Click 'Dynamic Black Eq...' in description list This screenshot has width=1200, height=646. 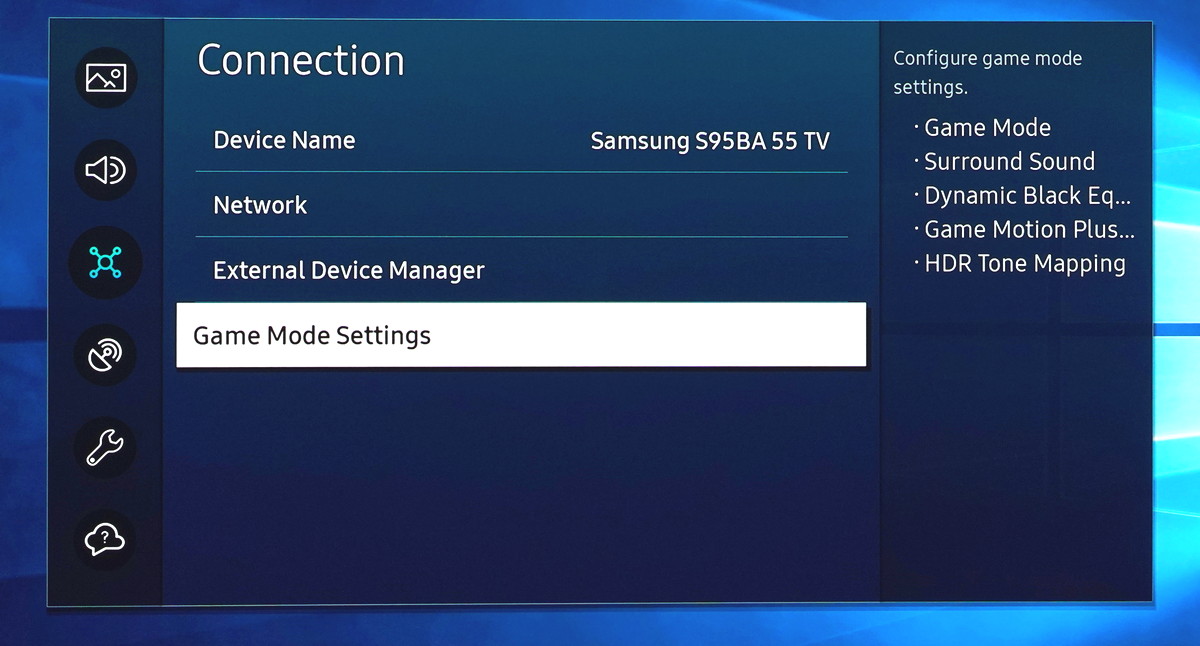[x=1027, y=196]
